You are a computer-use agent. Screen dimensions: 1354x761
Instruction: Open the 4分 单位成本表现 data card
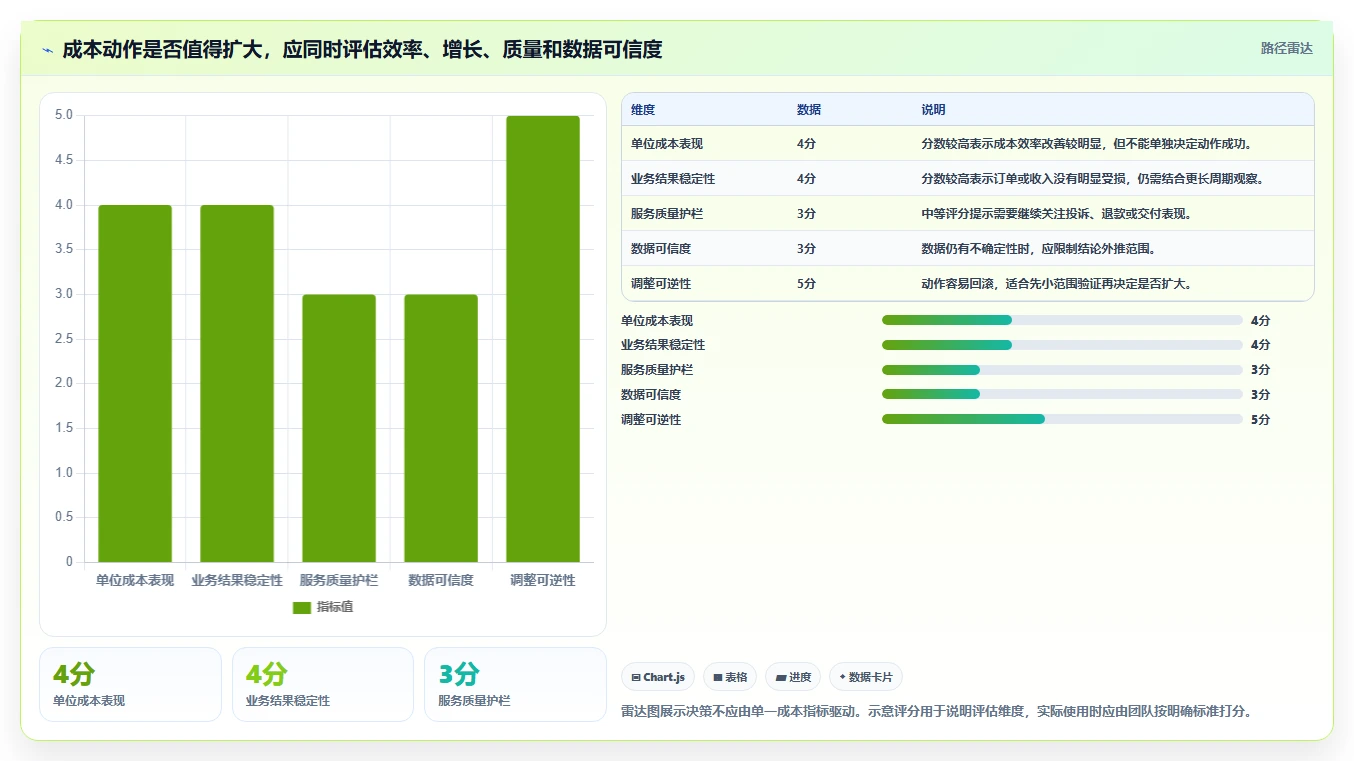tap(130, 684)
